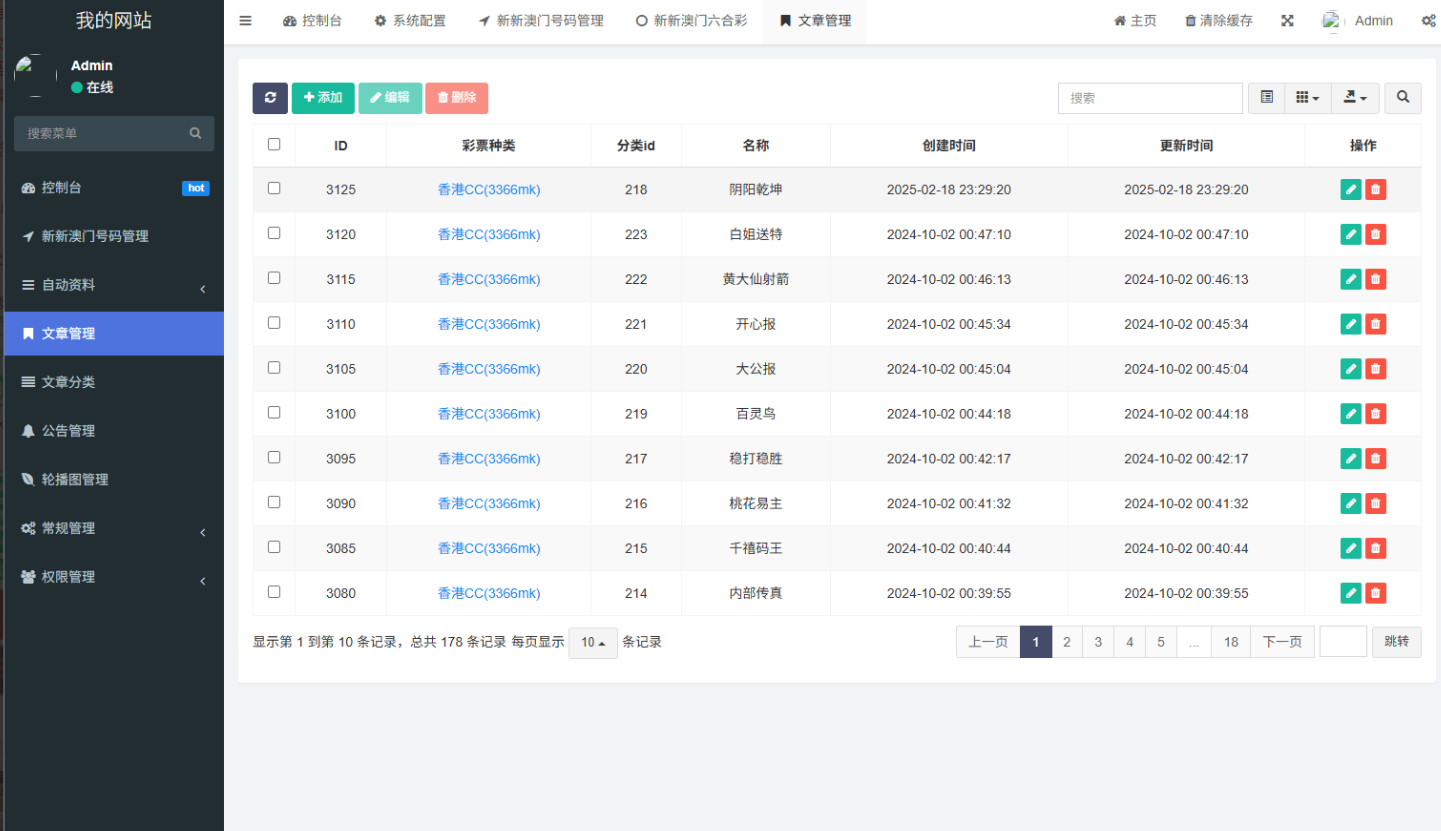Viewport: 1441px width, 831px height.
Task: Check the checkbox for ID 3120
Action: tap(274, 233)
